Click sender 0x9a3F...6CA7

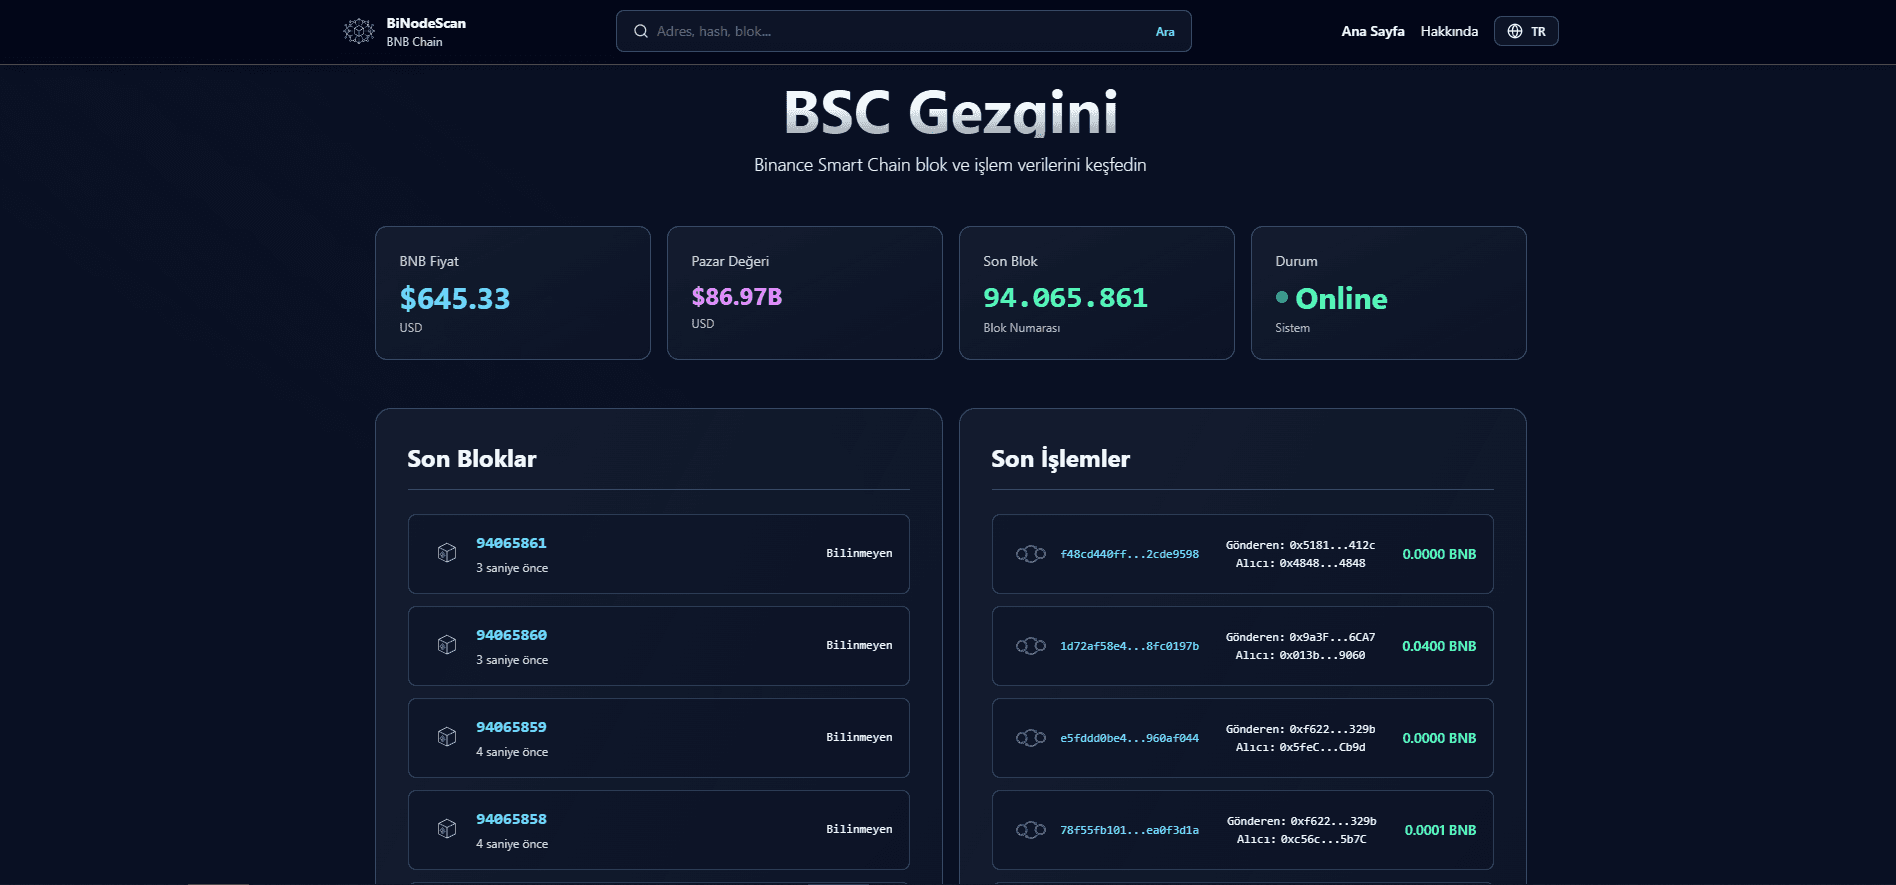coord(1331,637)
